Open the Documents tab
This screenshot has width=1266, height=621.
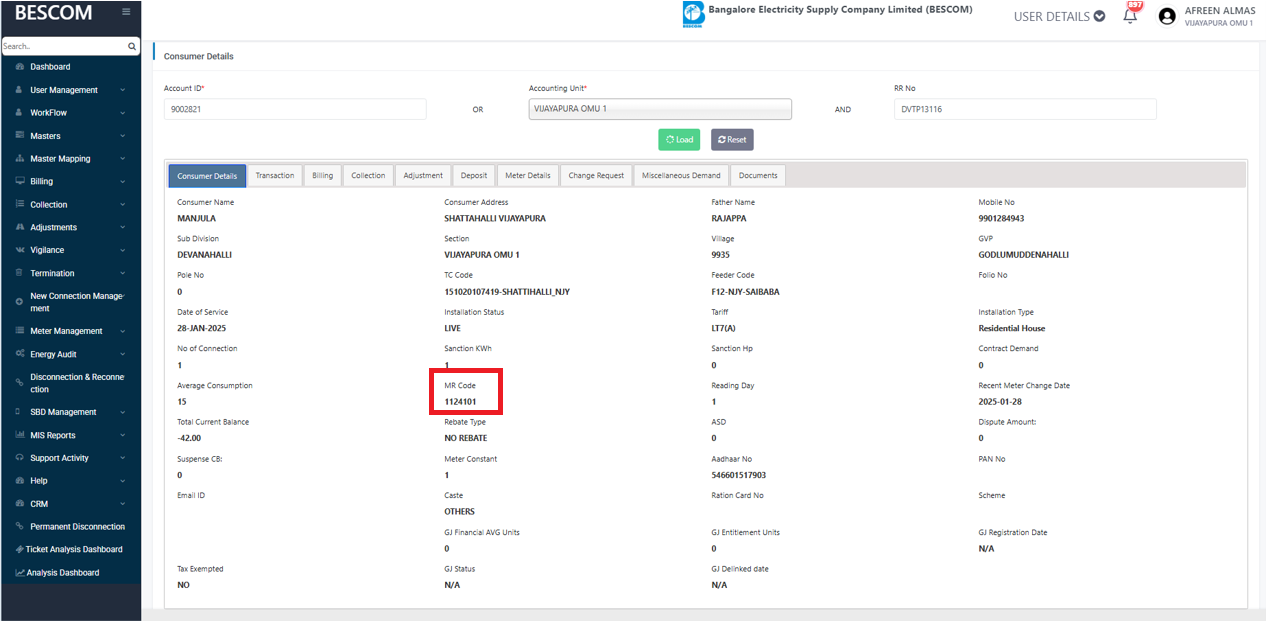[x=758, y=176]
